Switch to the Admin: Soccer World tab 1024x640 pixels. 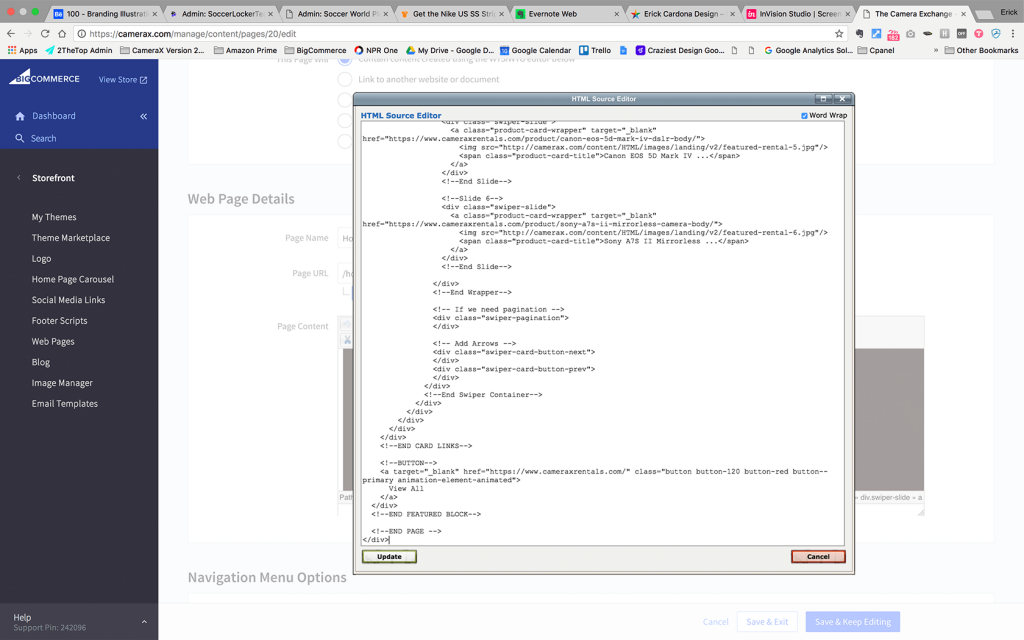[x=336, y=14]
